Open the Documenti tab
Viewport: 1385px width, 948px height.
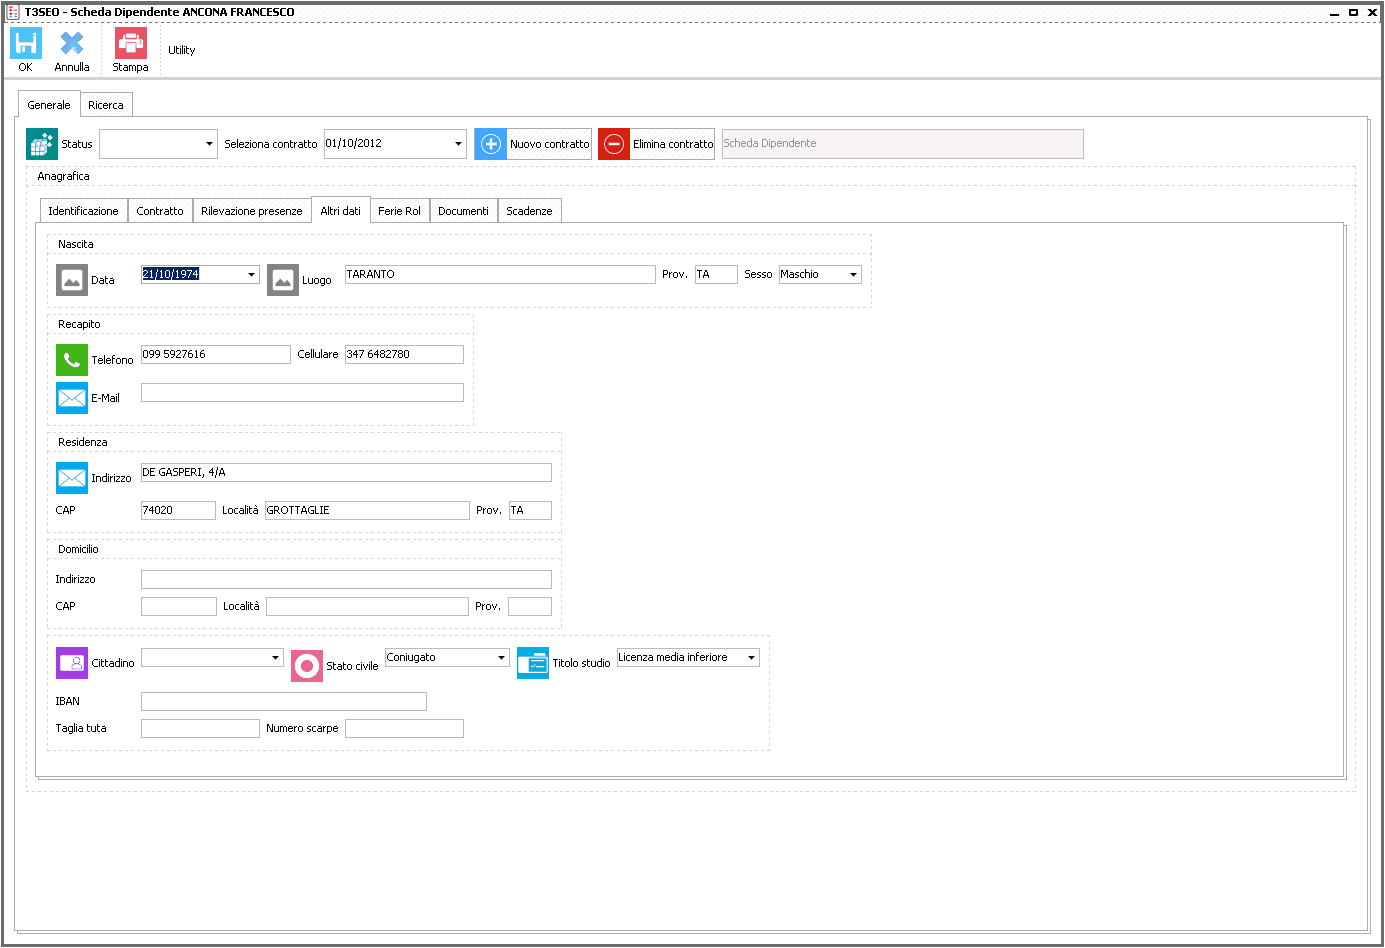464,211
